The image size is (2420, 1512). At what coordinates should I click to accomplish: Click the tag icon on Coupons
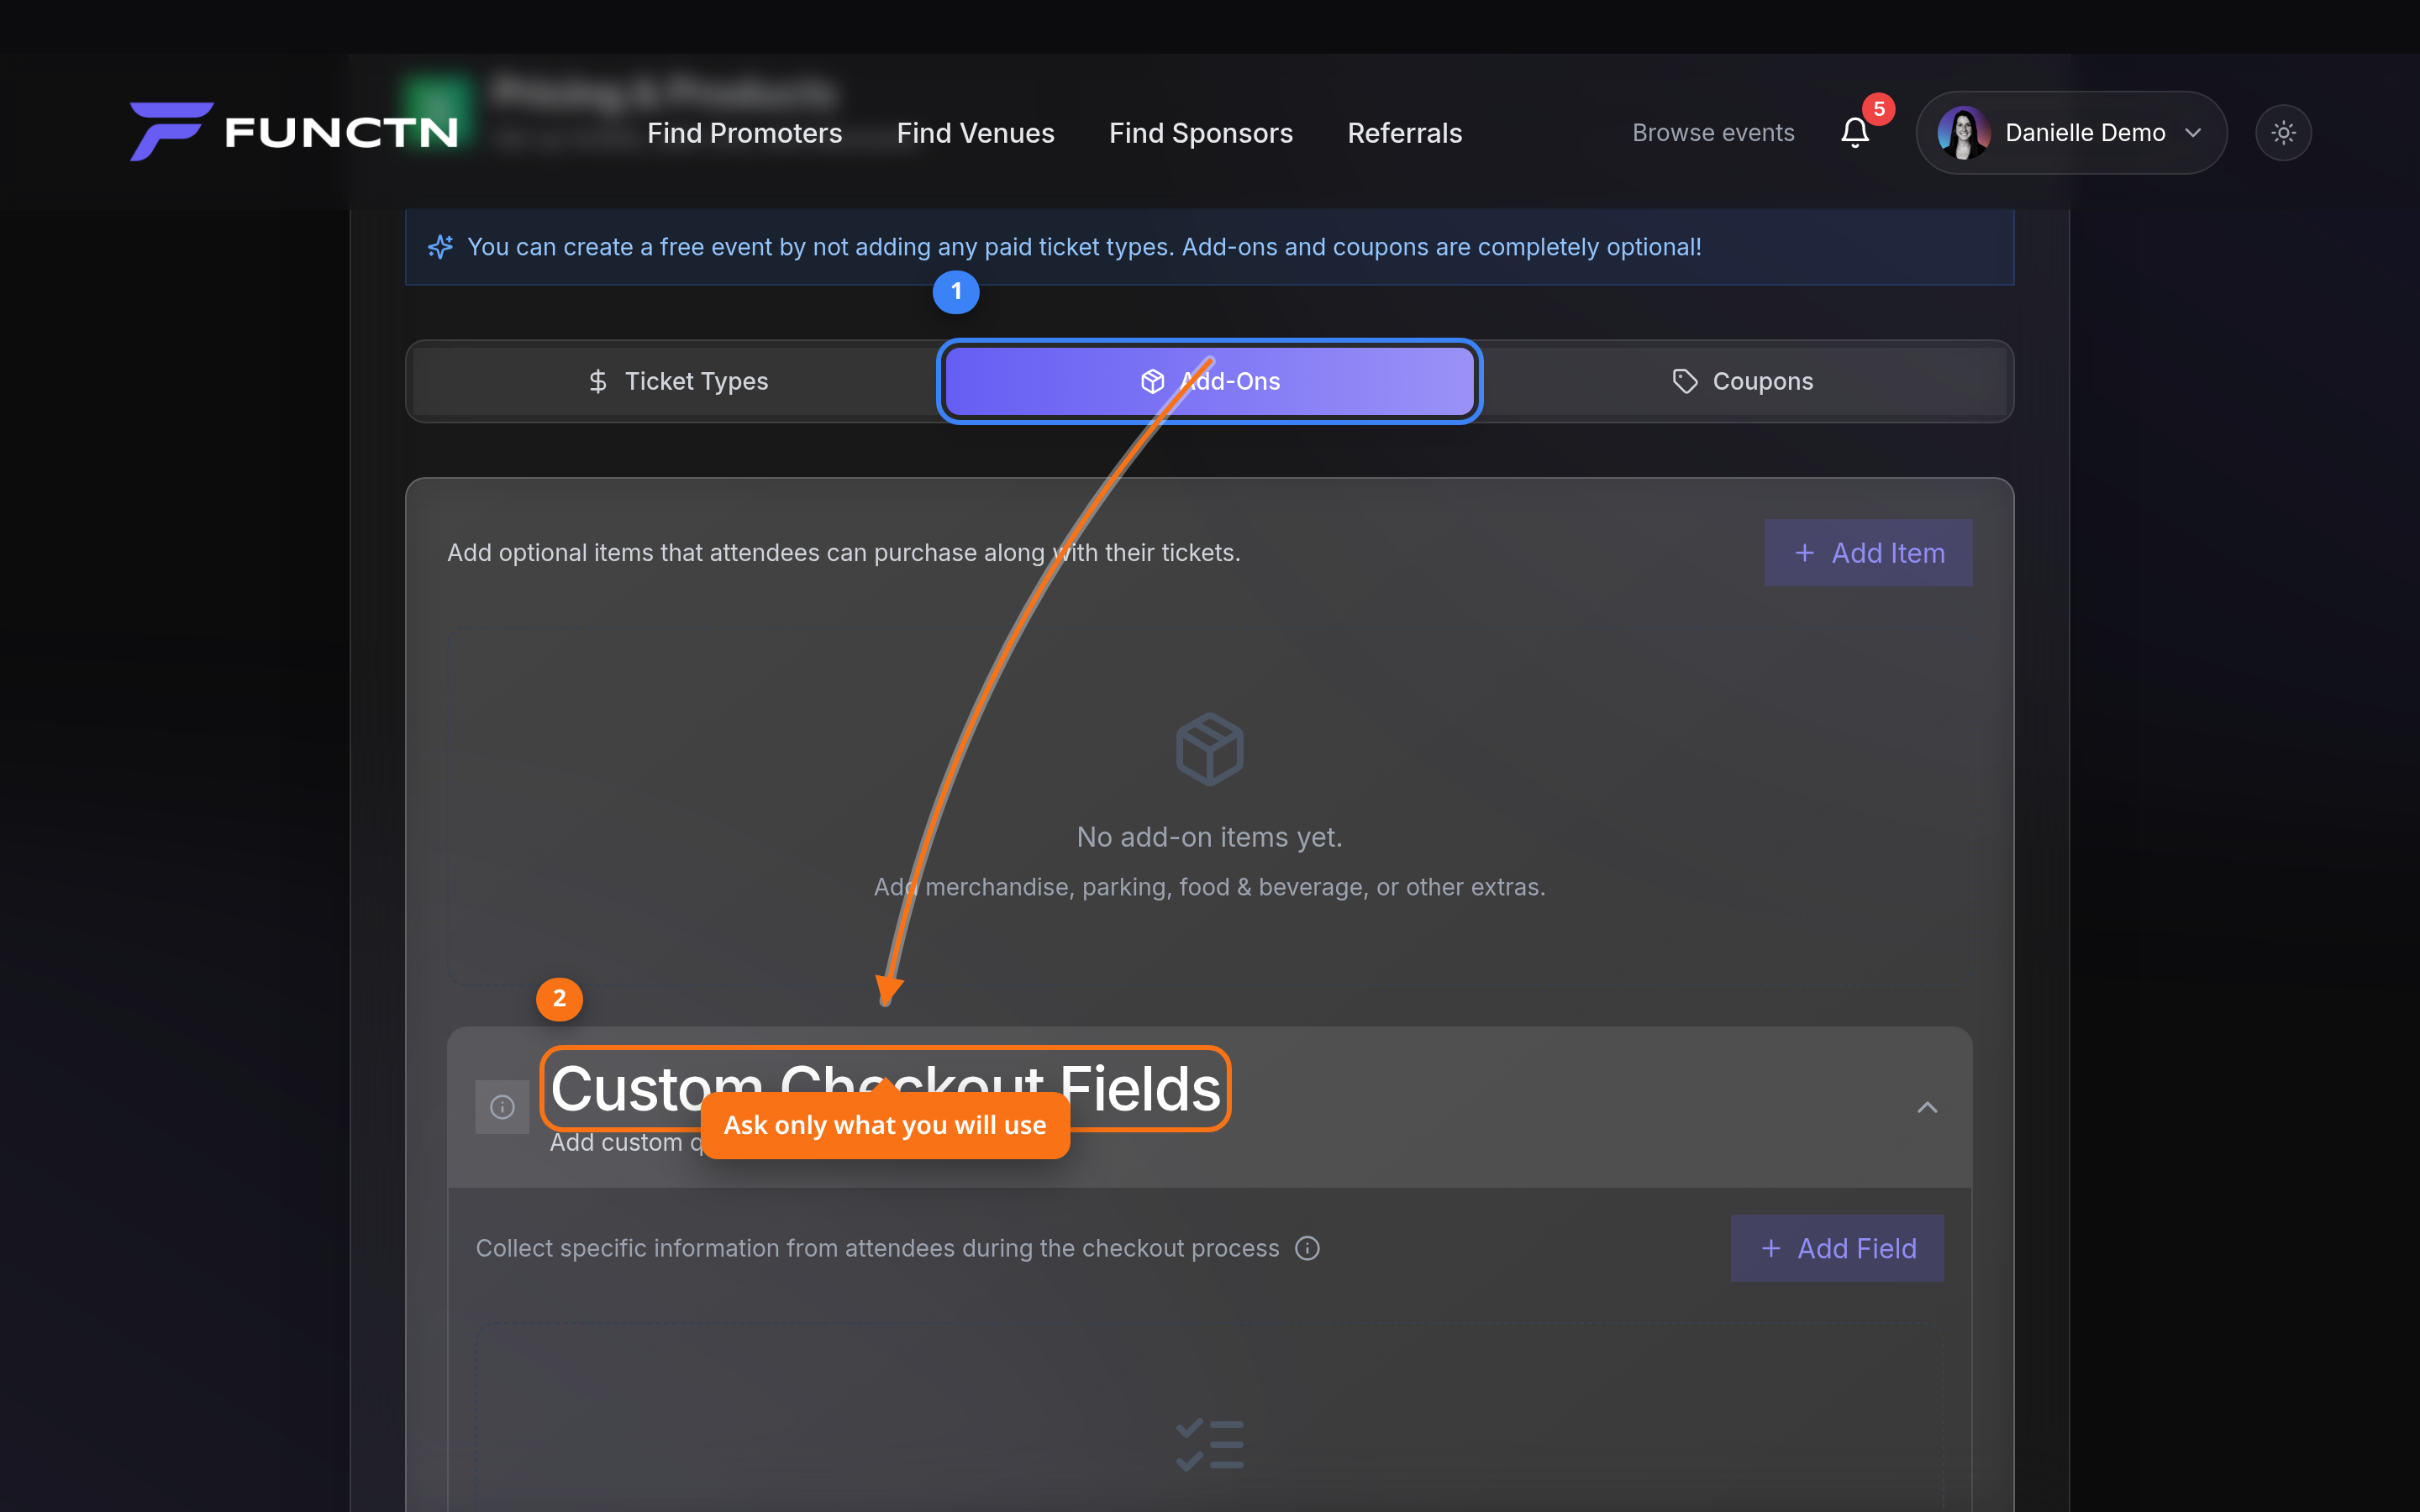pyautogui.click(x=1685, y=381)
